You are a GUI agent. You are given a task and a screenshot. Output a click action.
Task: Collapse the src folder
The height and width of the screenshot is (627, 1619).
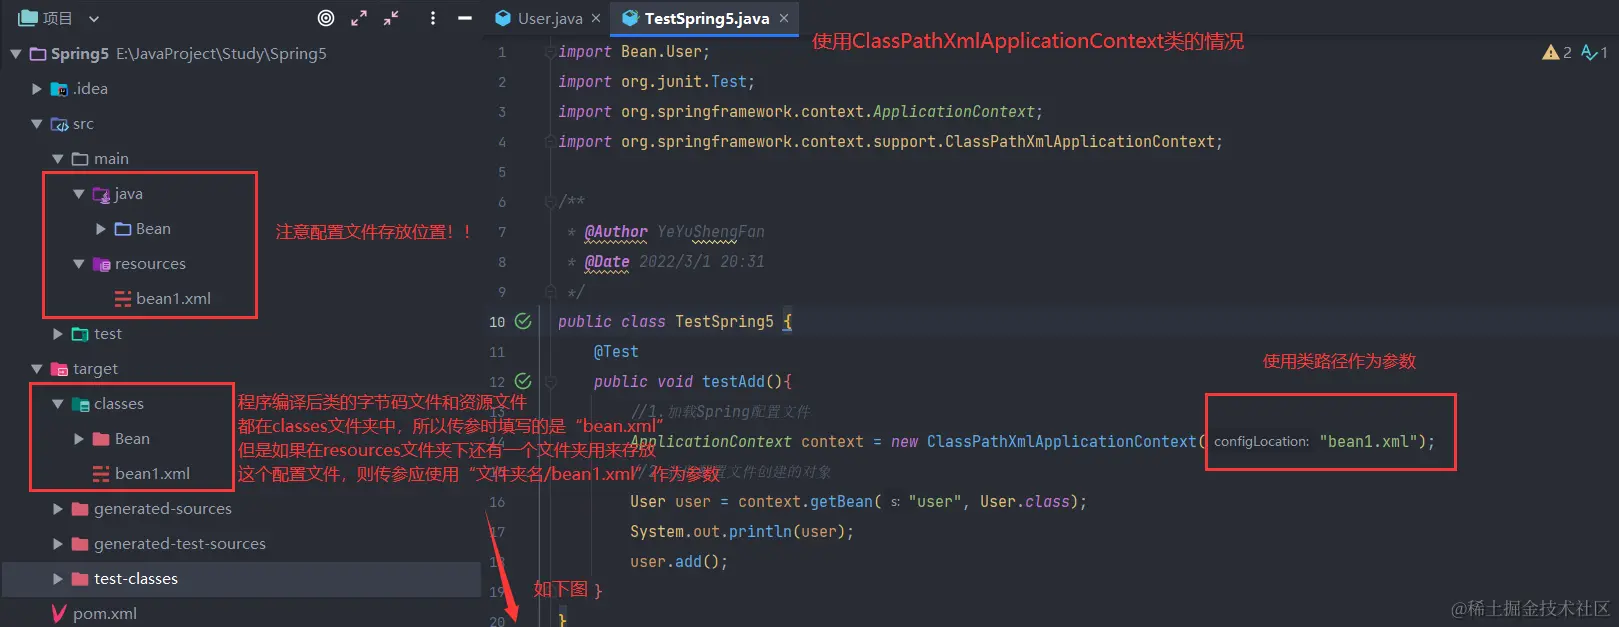tap(37, 124)
